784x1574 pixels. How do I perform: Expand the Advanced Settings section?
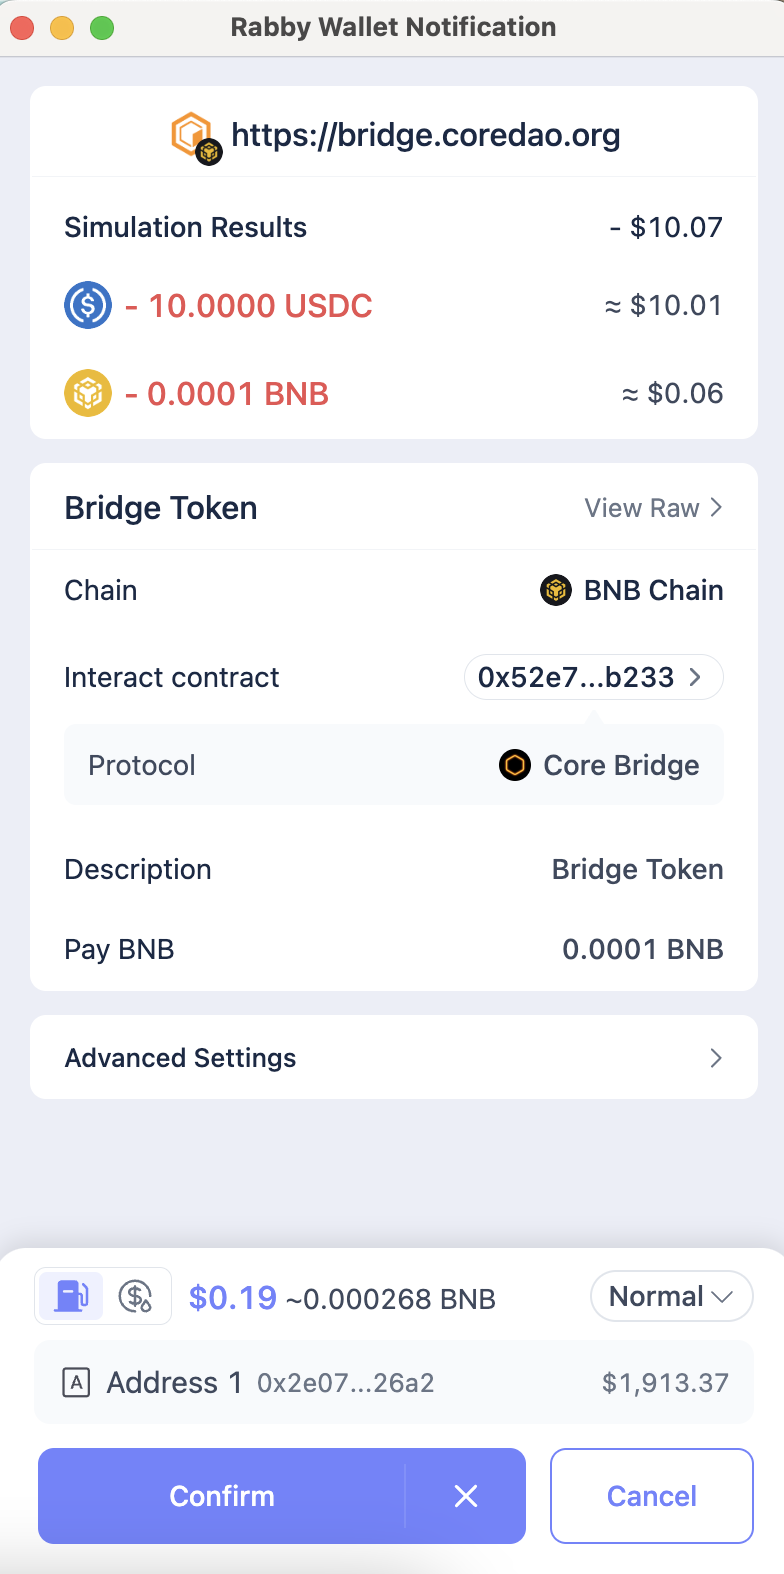[393, 1057]
